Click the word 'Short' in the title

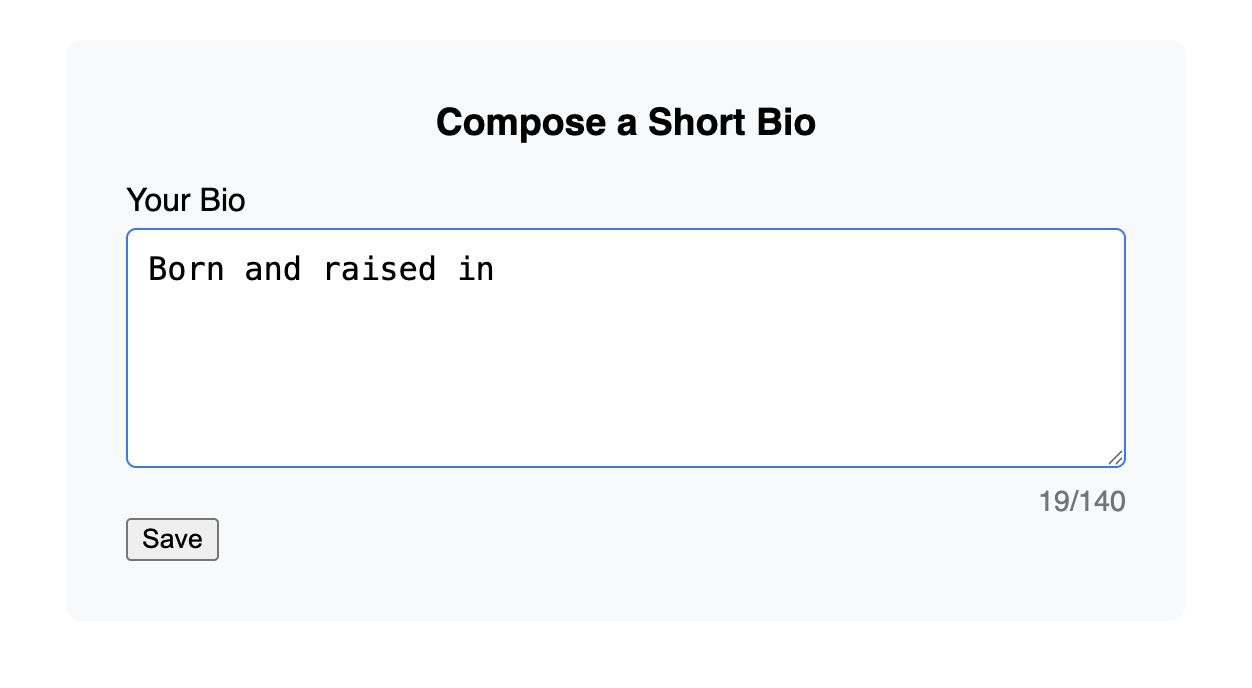click(x=694, y=122)
